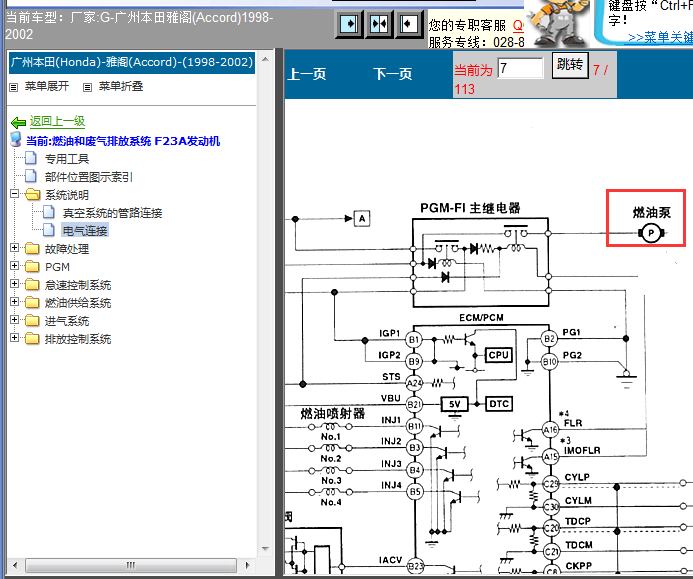Click the folder icon for 怠速控制系统

click(32, 285)
